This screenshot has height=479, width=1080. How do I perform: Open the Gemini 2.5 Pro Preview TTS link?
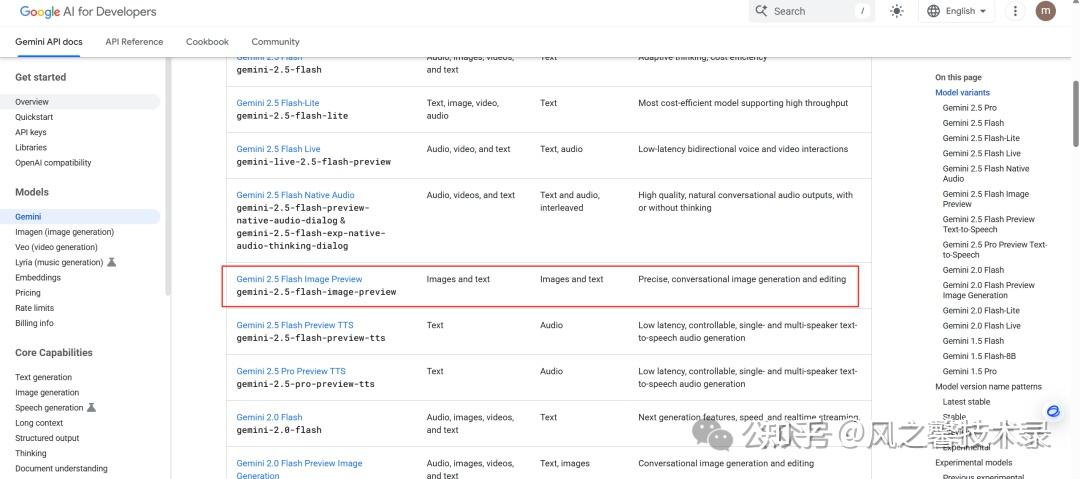click(x=290, y=371)
